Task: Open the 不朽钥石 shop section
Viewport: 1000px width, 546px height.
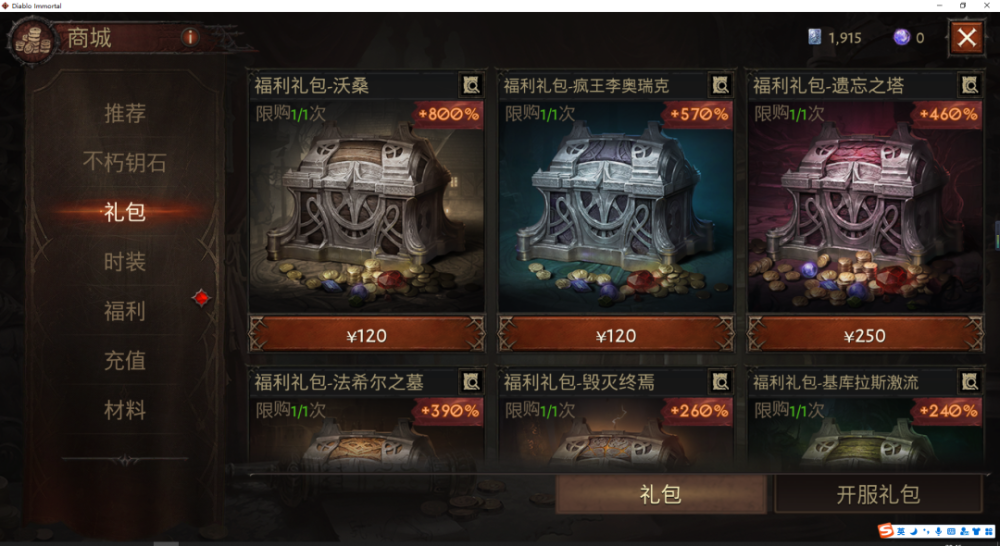Action: coord(125,163)
